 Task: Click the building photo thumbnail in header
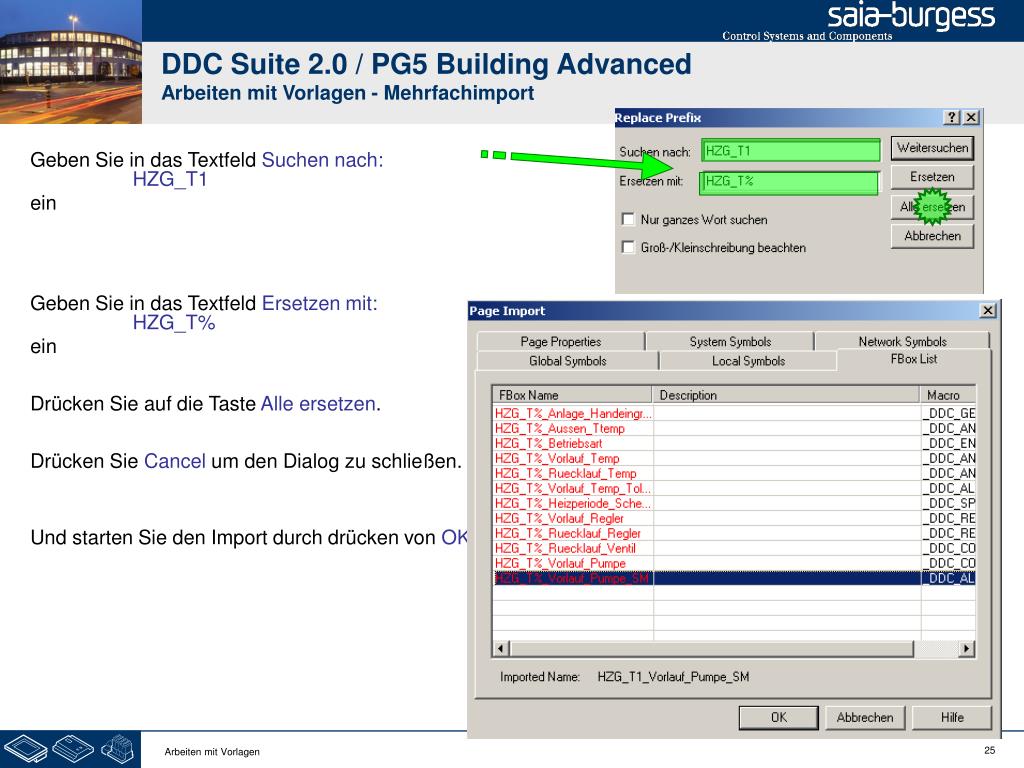71,62
